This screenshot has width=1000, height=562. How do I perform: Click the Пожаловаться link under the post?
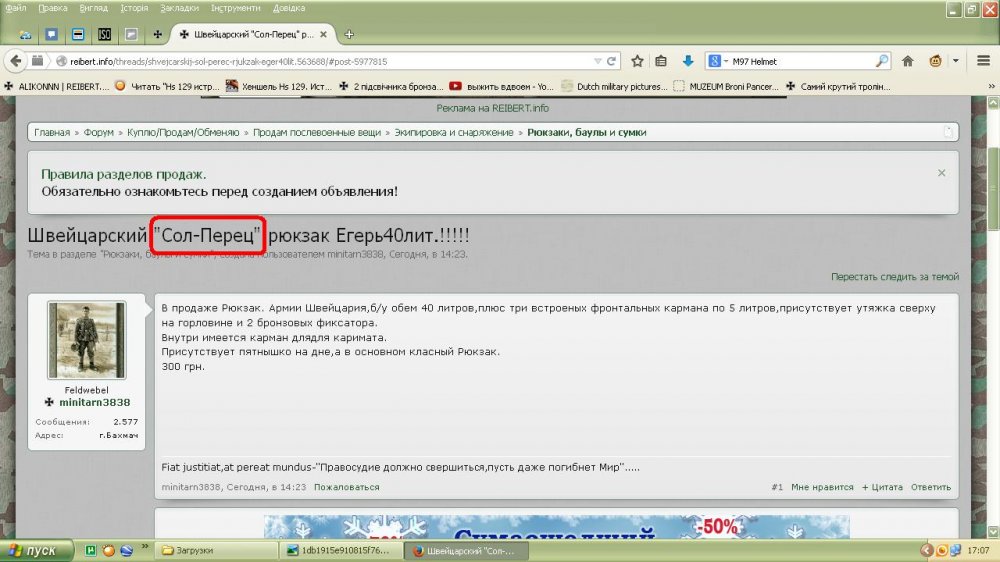click(346, 487)
